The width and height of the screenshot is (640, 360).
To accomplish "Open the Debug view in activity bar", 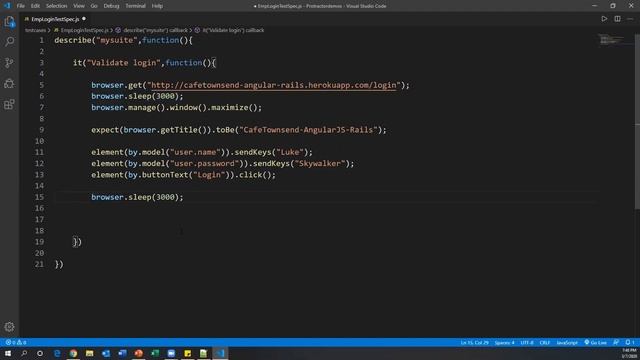I will pos(9,84).
